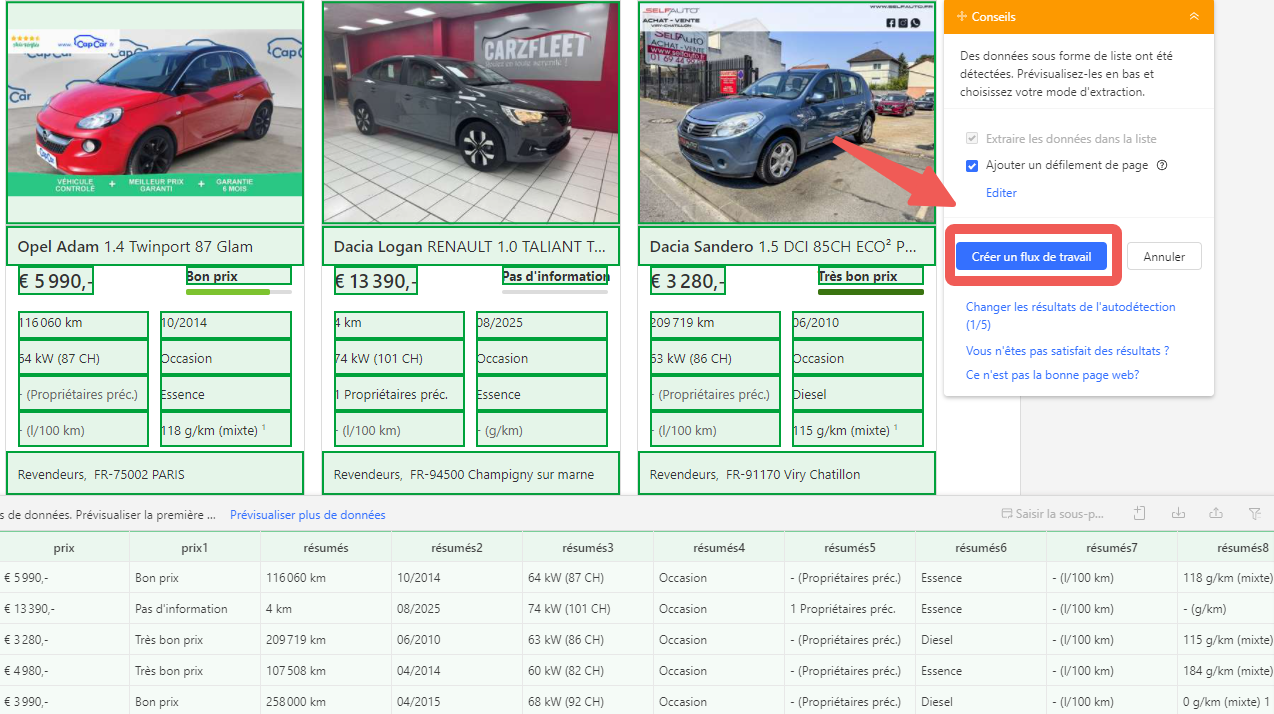Collapse the Conseils panel with double-chevron

point(1193,17)
